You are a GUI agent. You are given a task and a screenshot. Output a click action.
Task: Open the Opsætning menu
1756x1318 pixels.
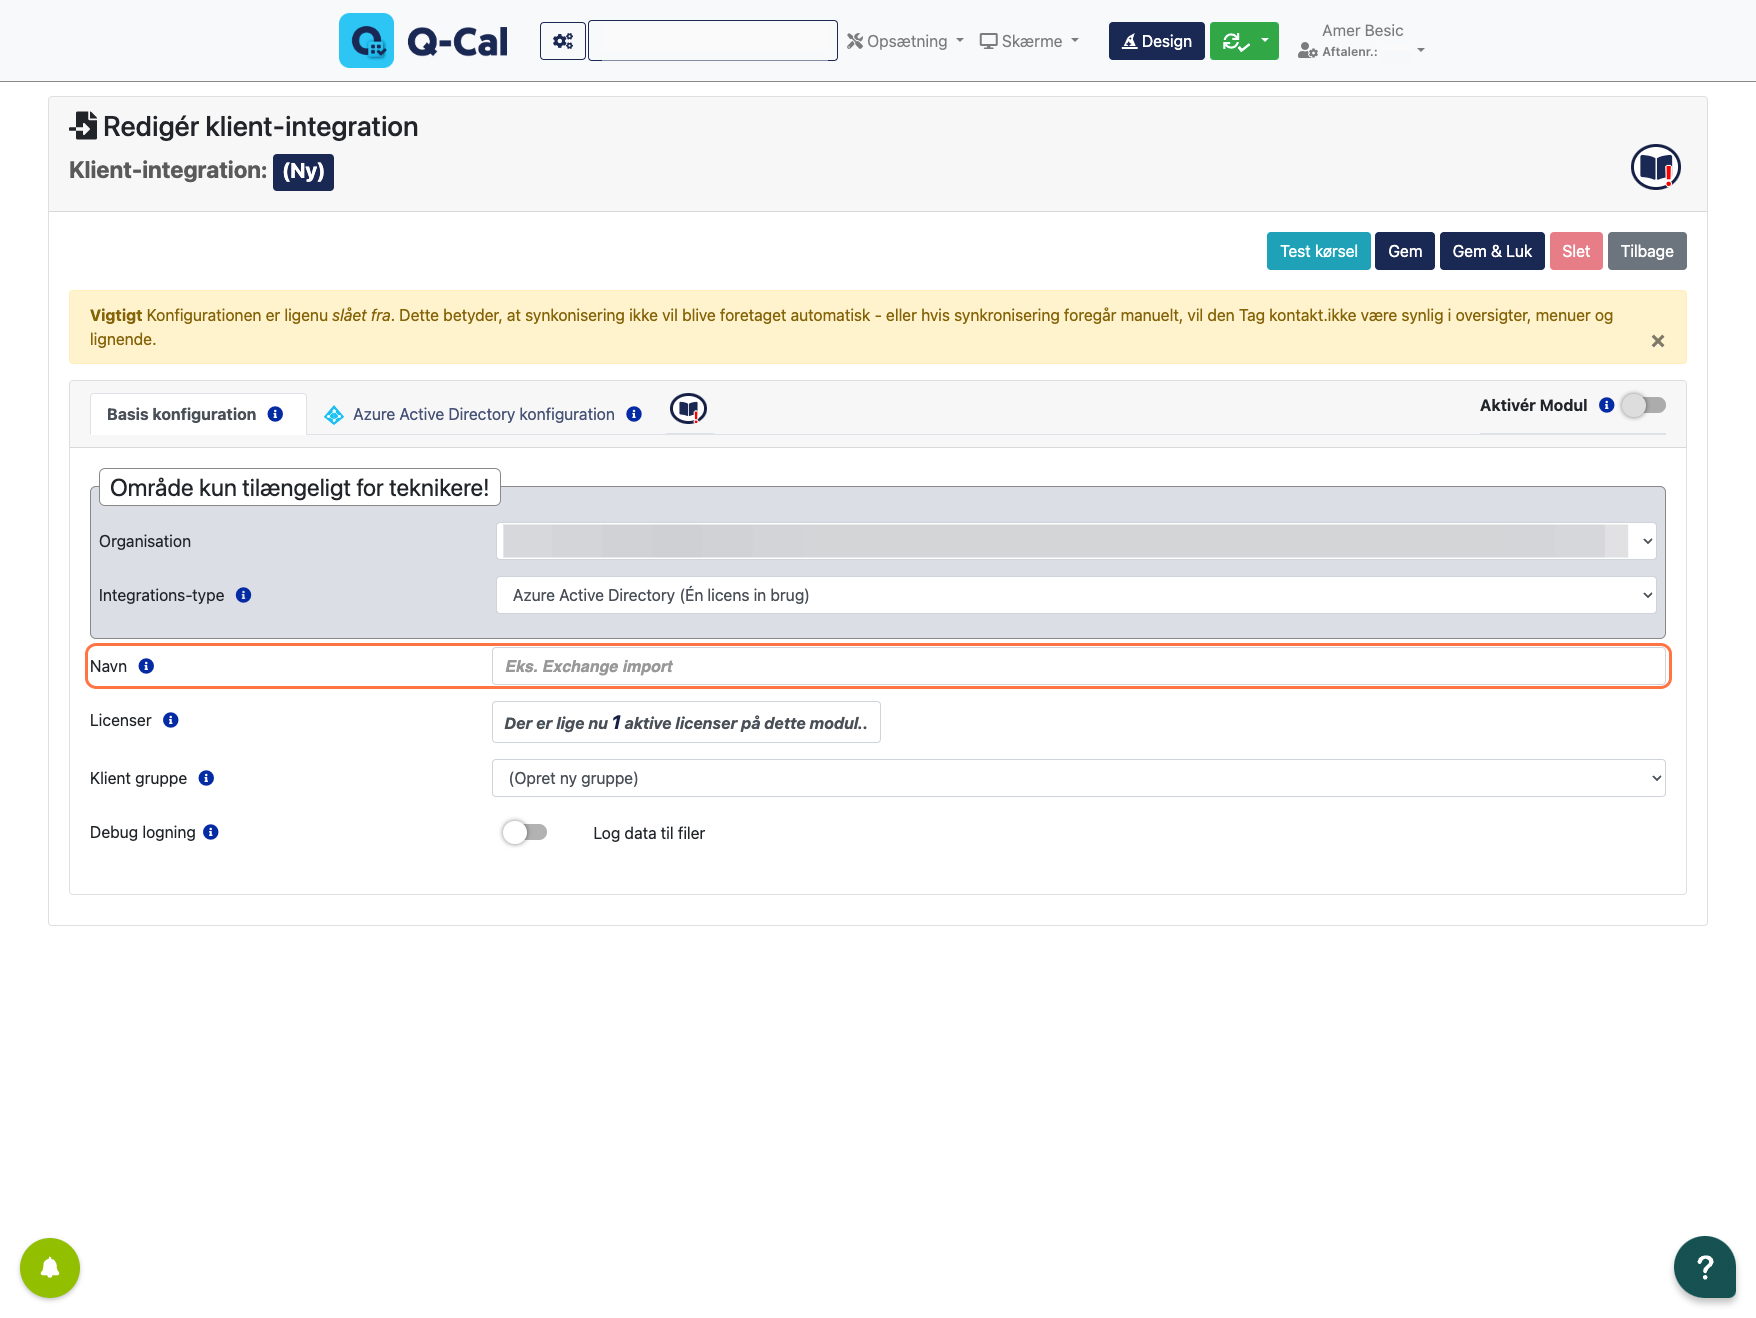point(905,41)
